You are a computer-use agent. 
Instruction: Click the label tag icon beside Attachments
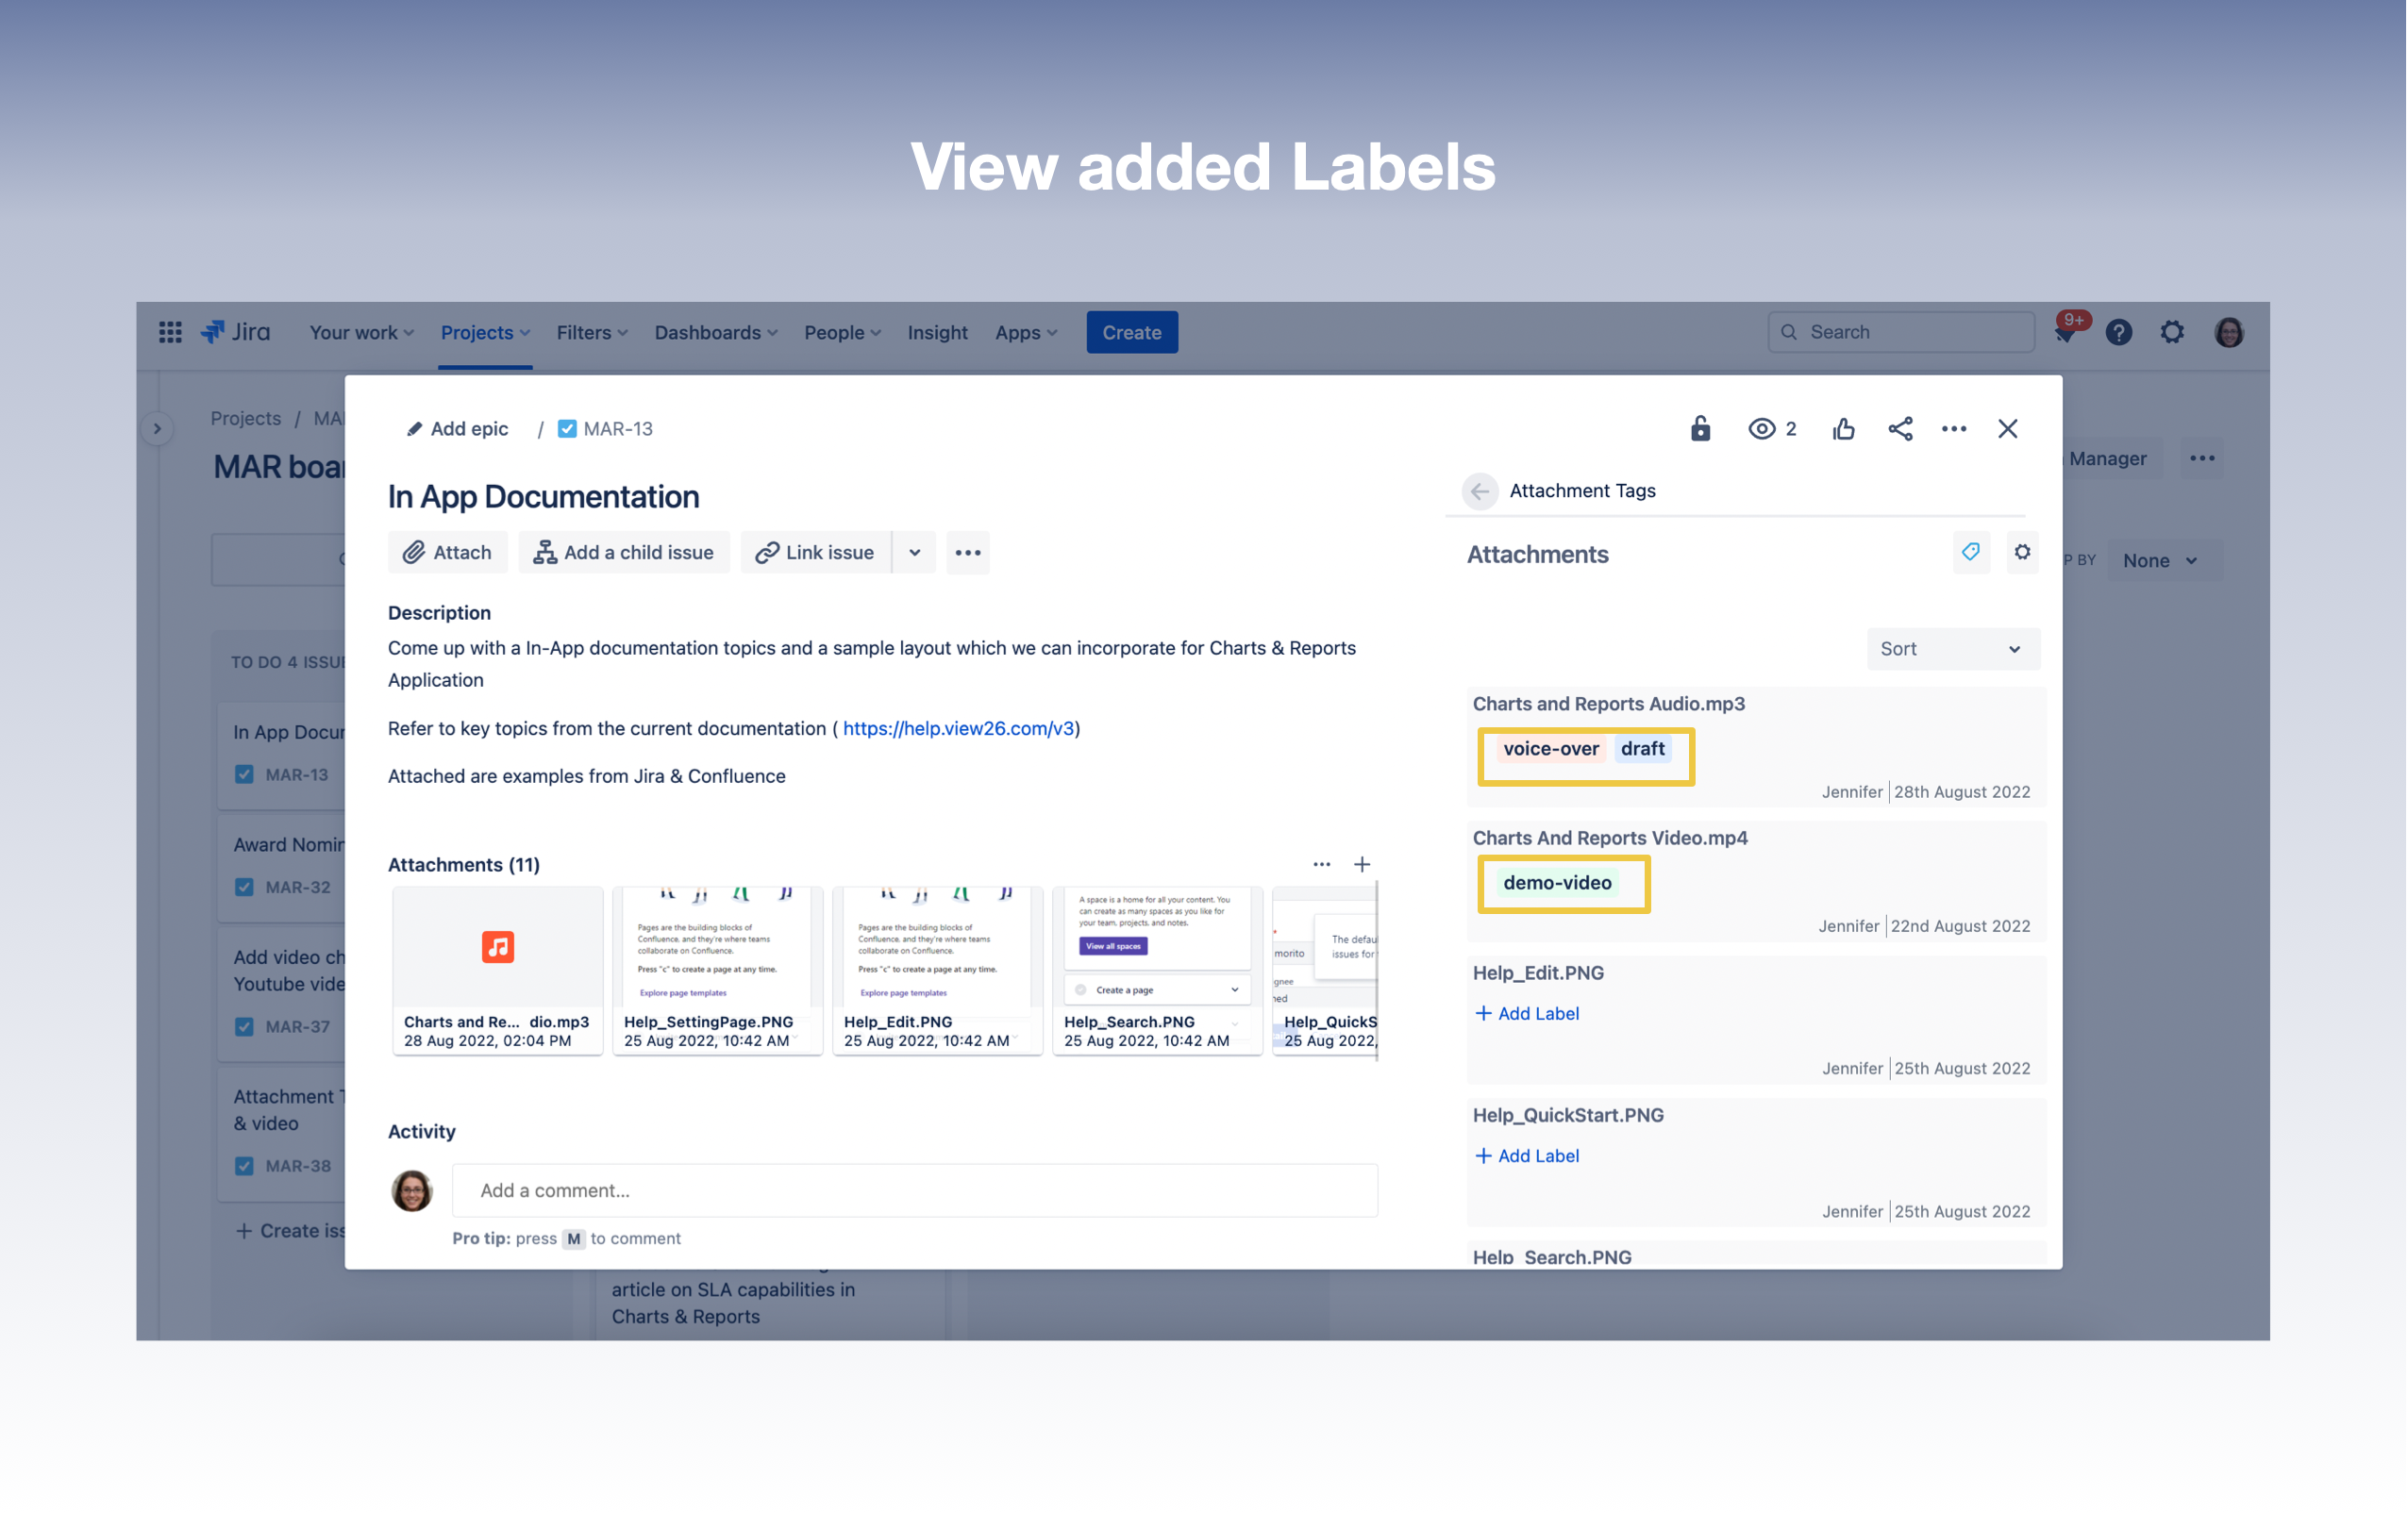pos(1970,552)
